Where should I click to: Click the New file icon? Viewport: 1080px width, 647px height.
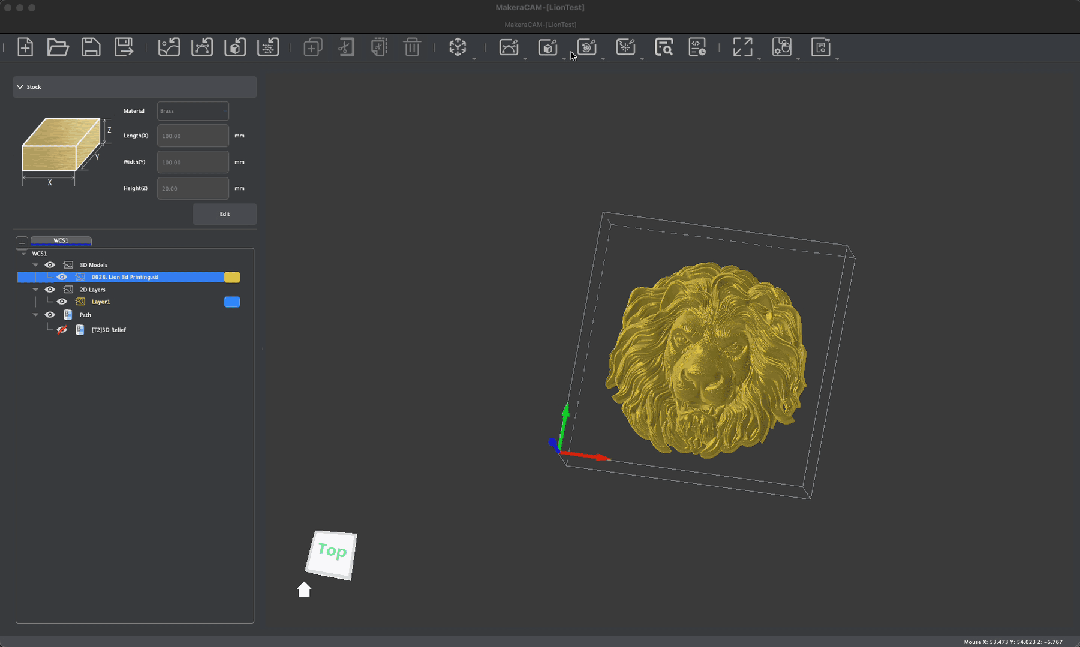25,47
